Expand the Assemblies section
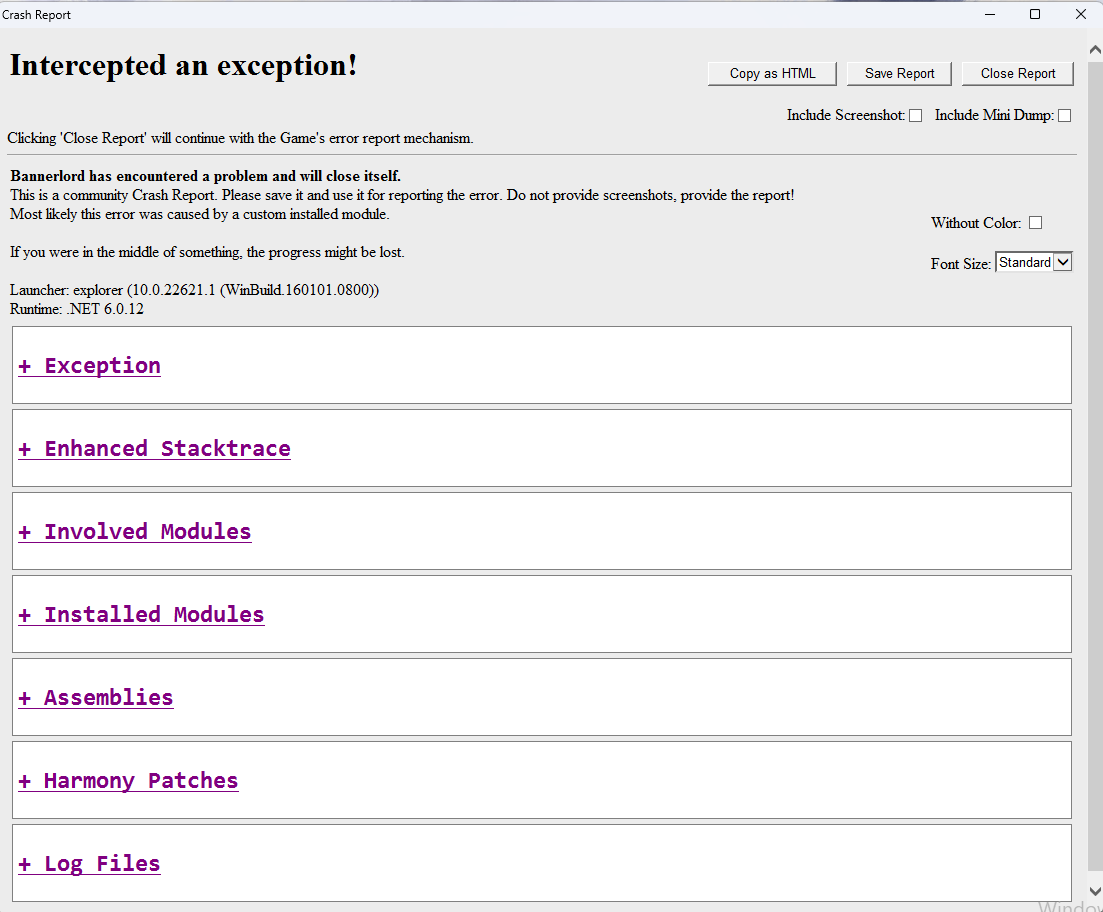 [96, 698]
